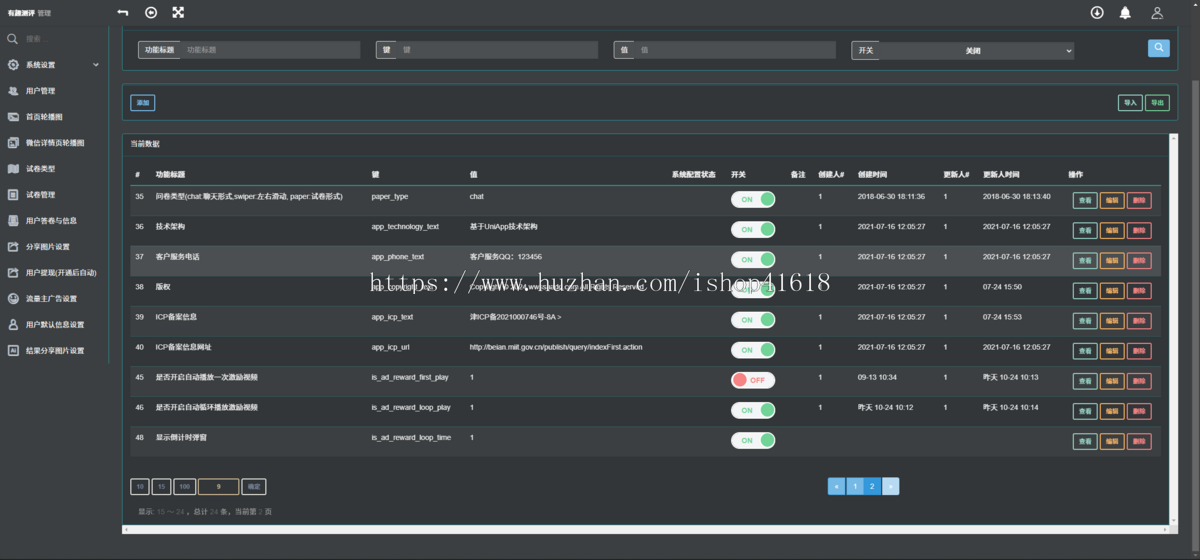Click the download circle icon in header

(x=1096, y=13)
